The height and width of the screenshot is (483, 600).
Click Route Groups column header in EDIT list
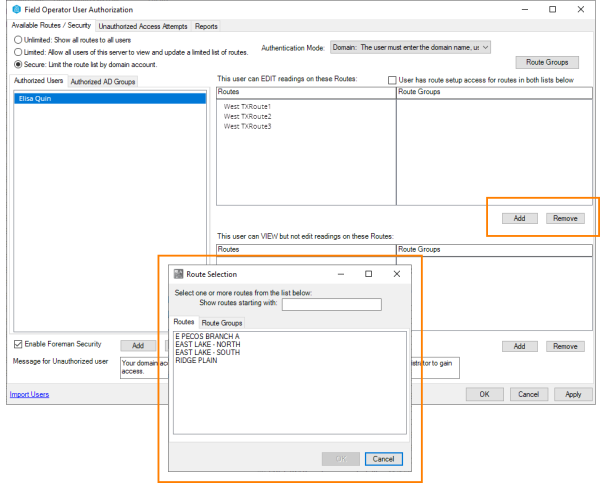pos(494,92)
